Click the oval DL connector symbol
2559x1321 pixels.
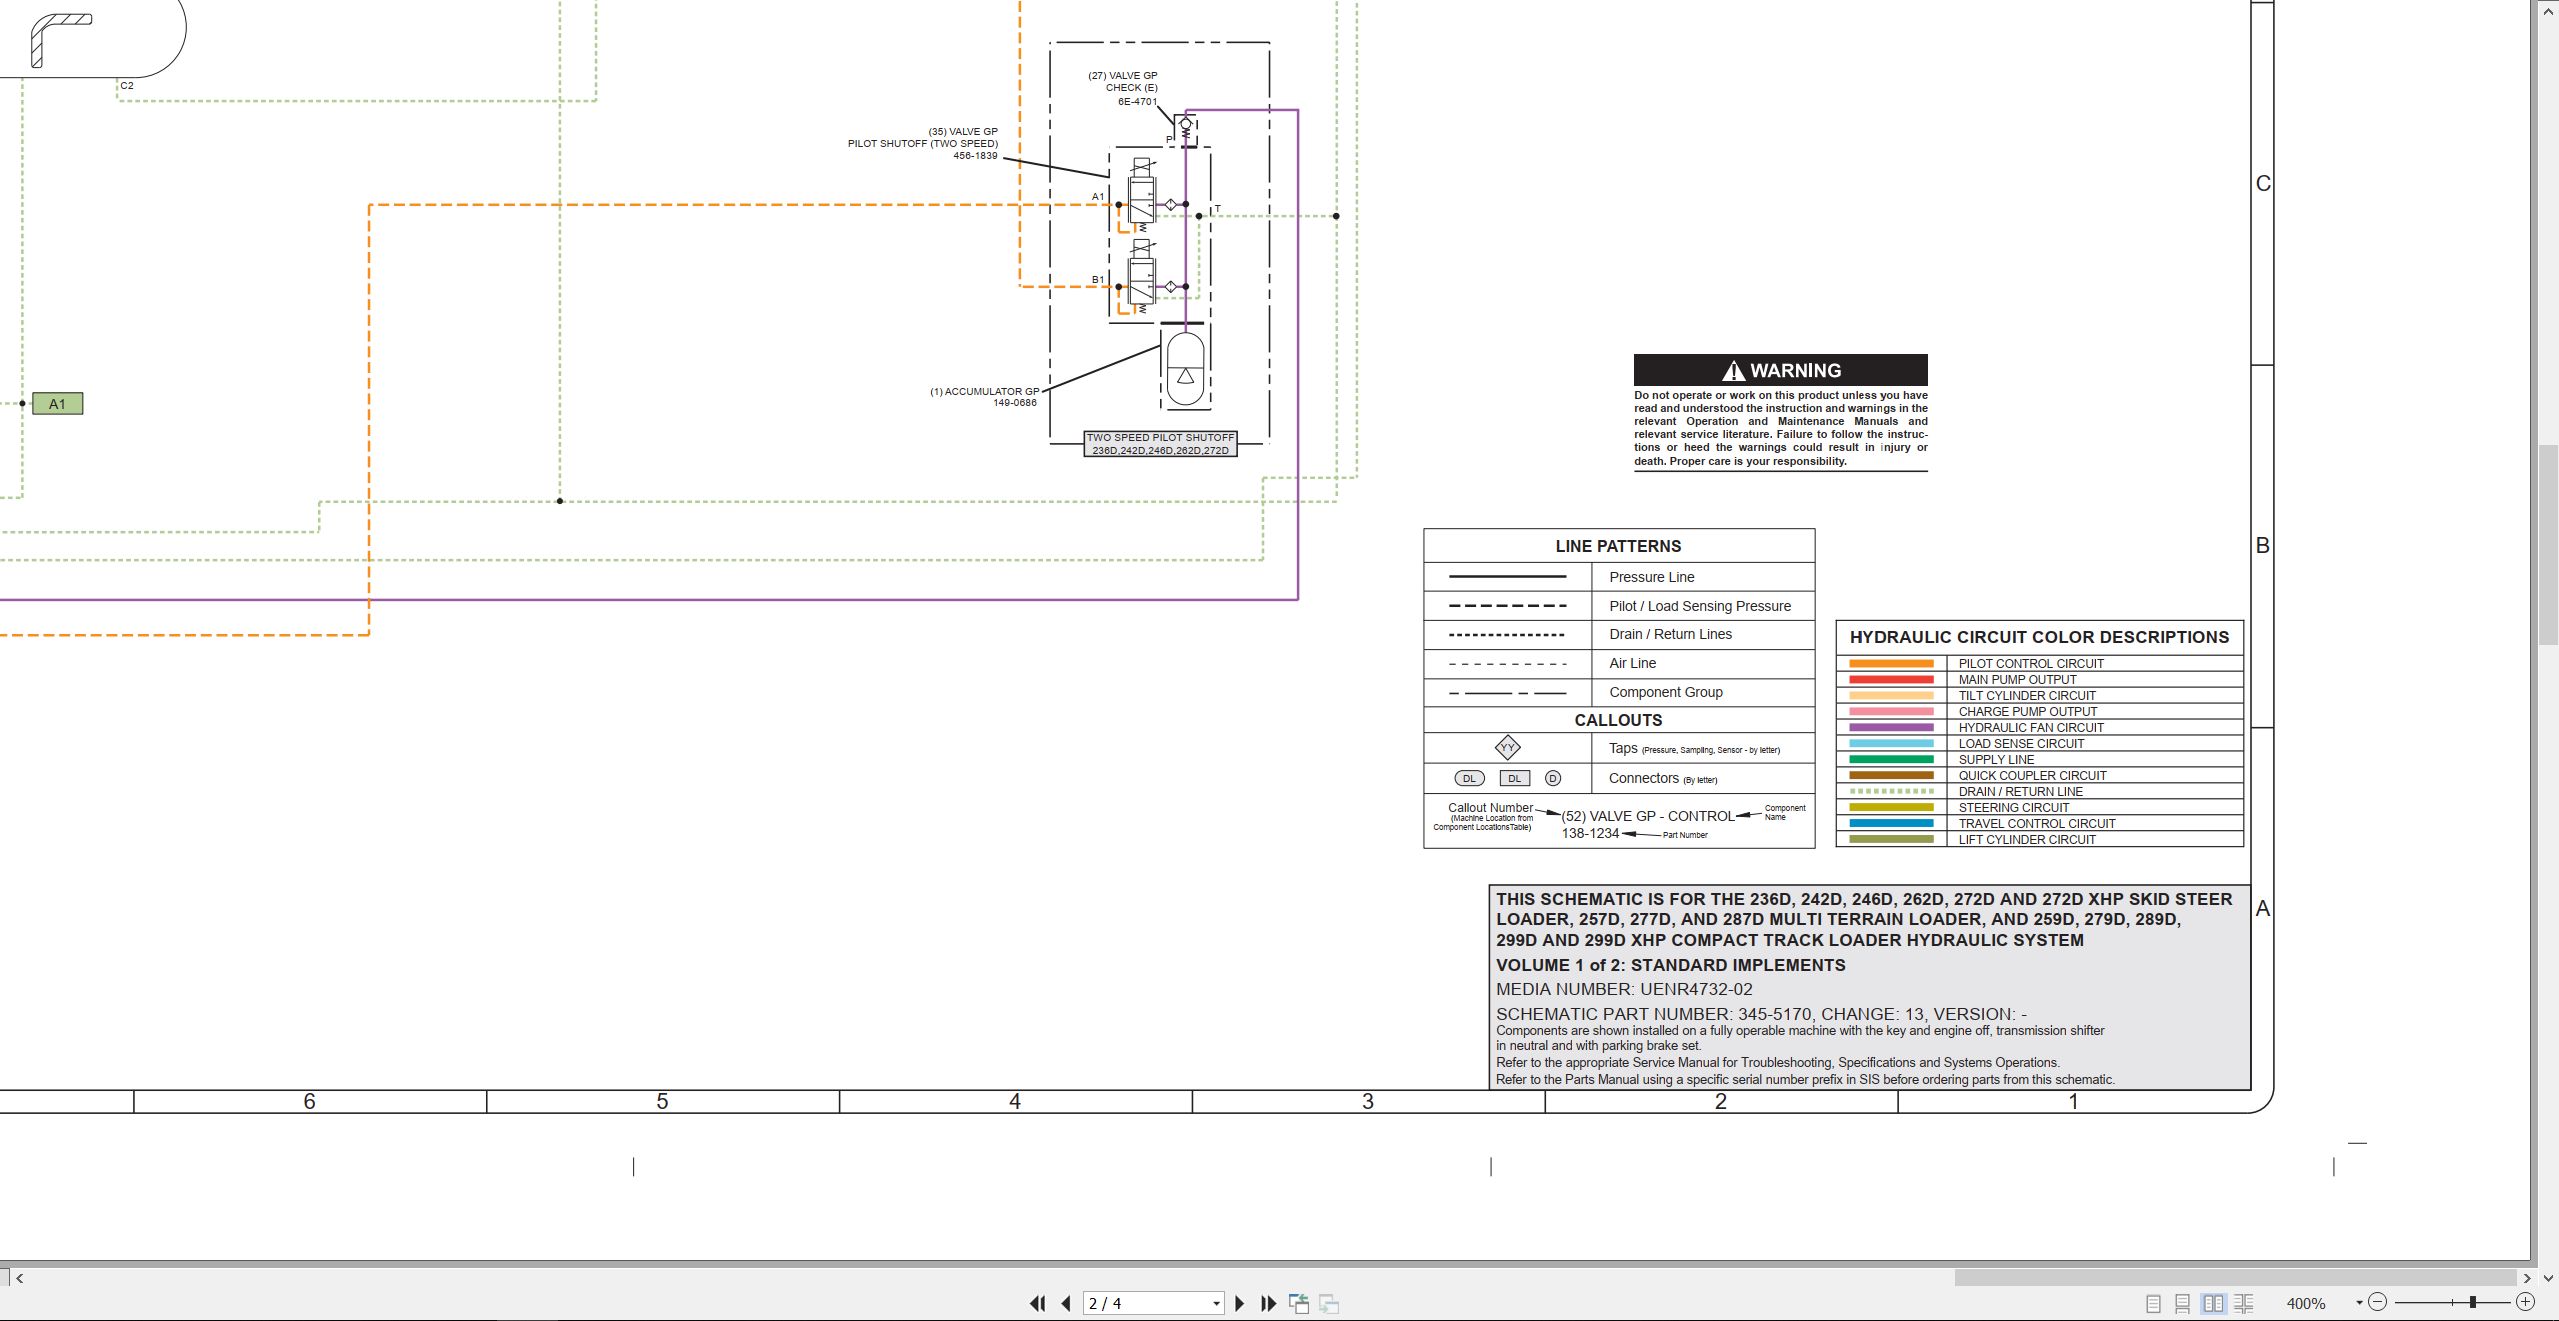[1469, 778]
